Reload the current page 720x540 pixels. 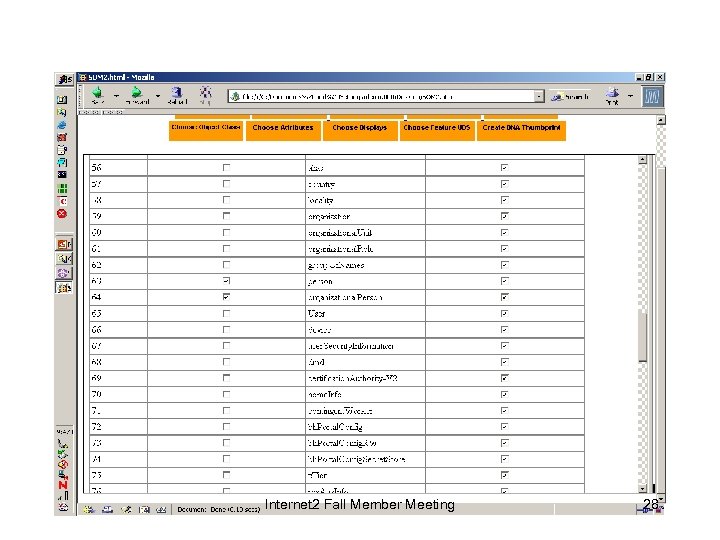[177, 93]
